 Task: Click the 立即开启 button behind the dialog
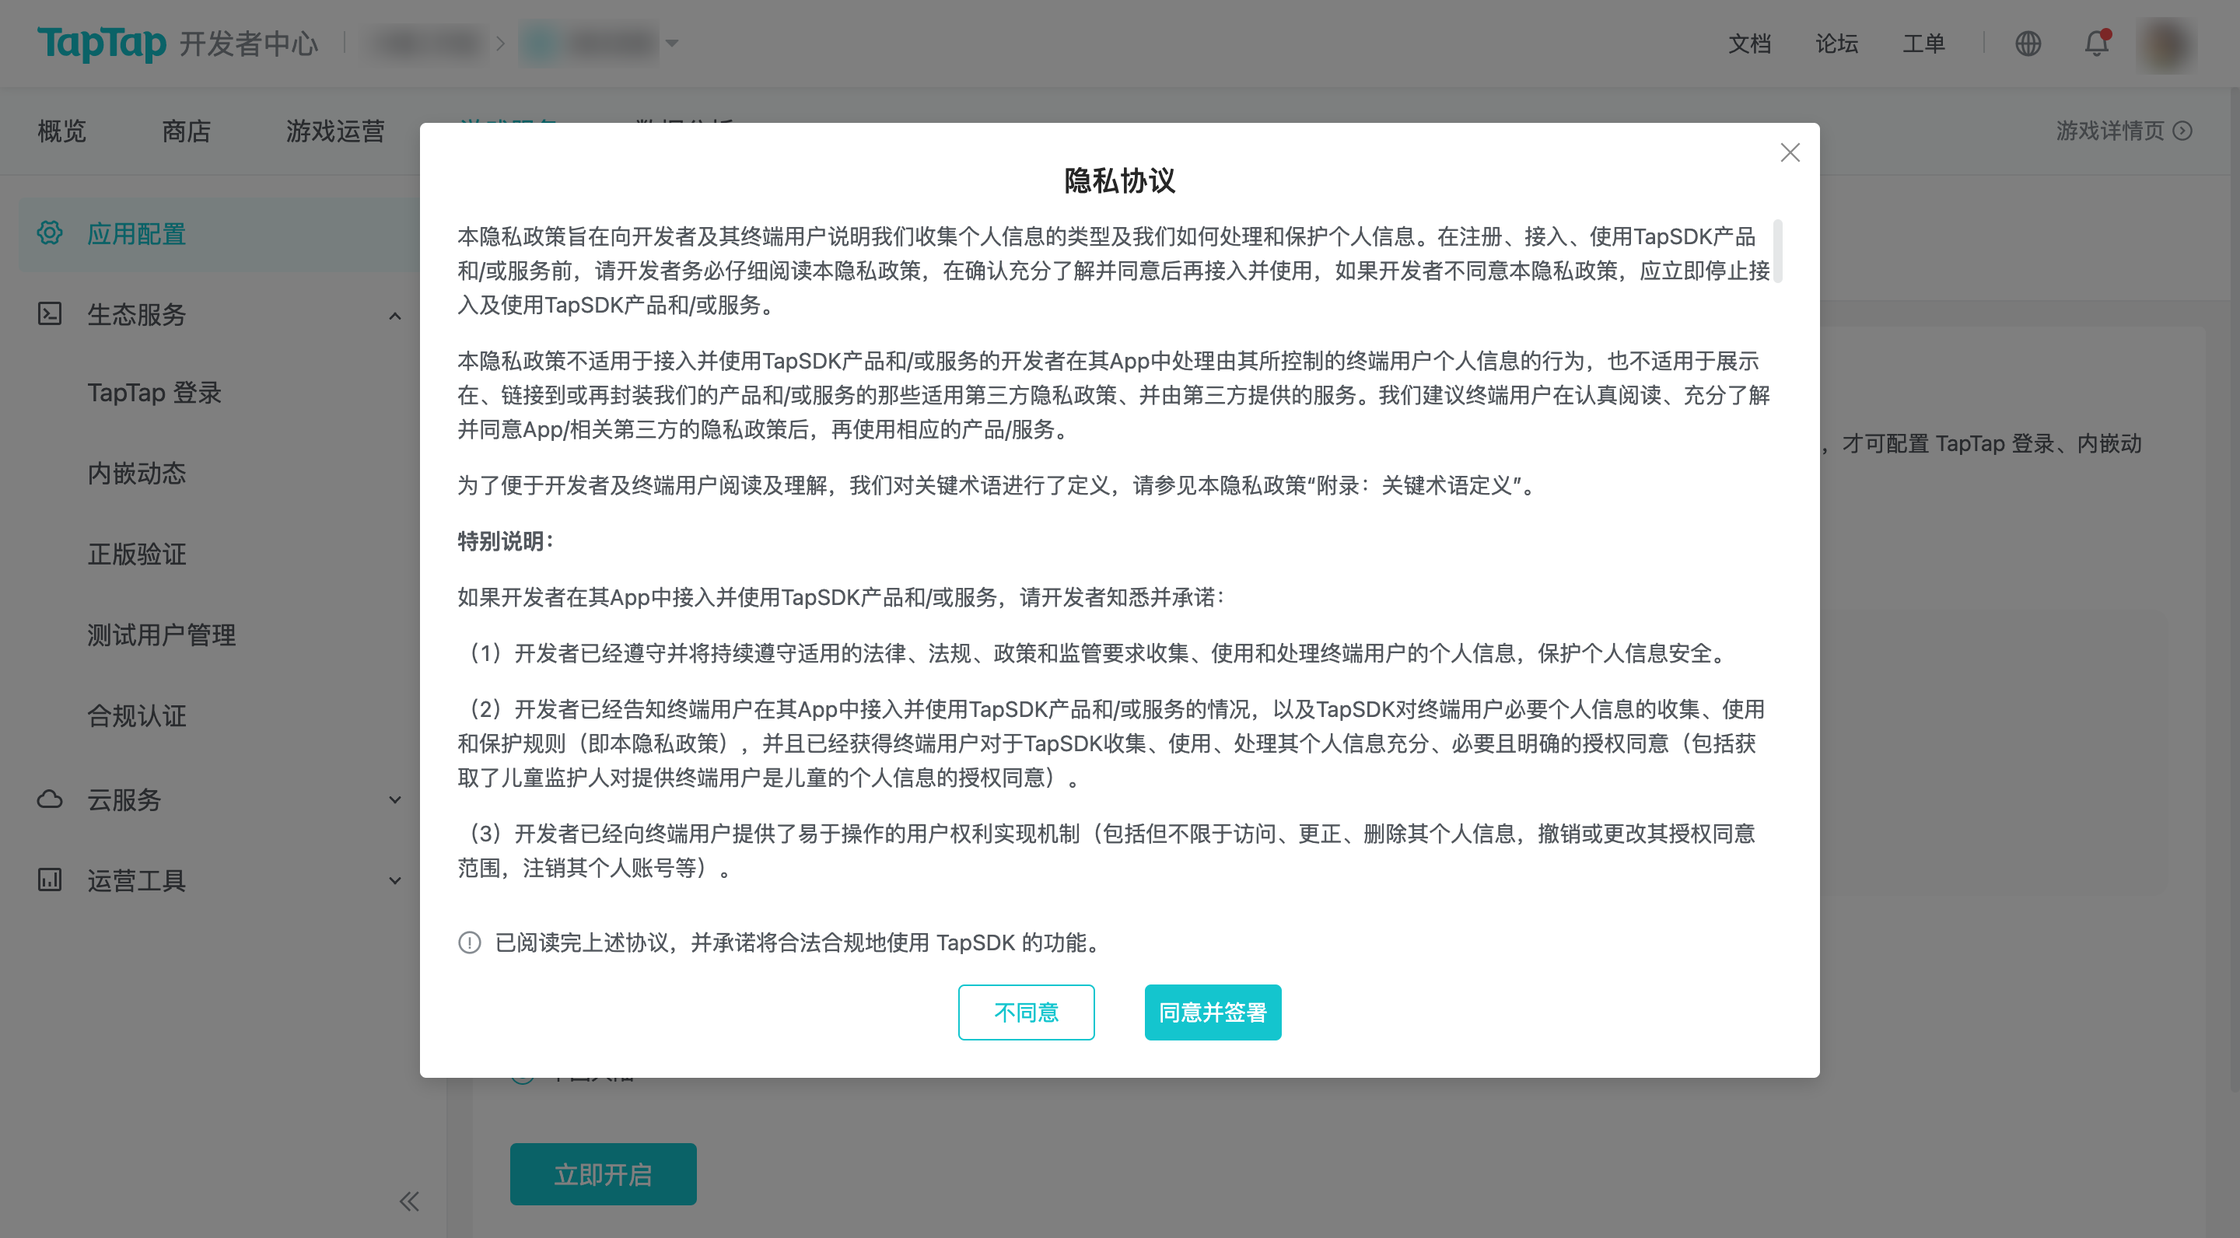(x=603, y=1174)
